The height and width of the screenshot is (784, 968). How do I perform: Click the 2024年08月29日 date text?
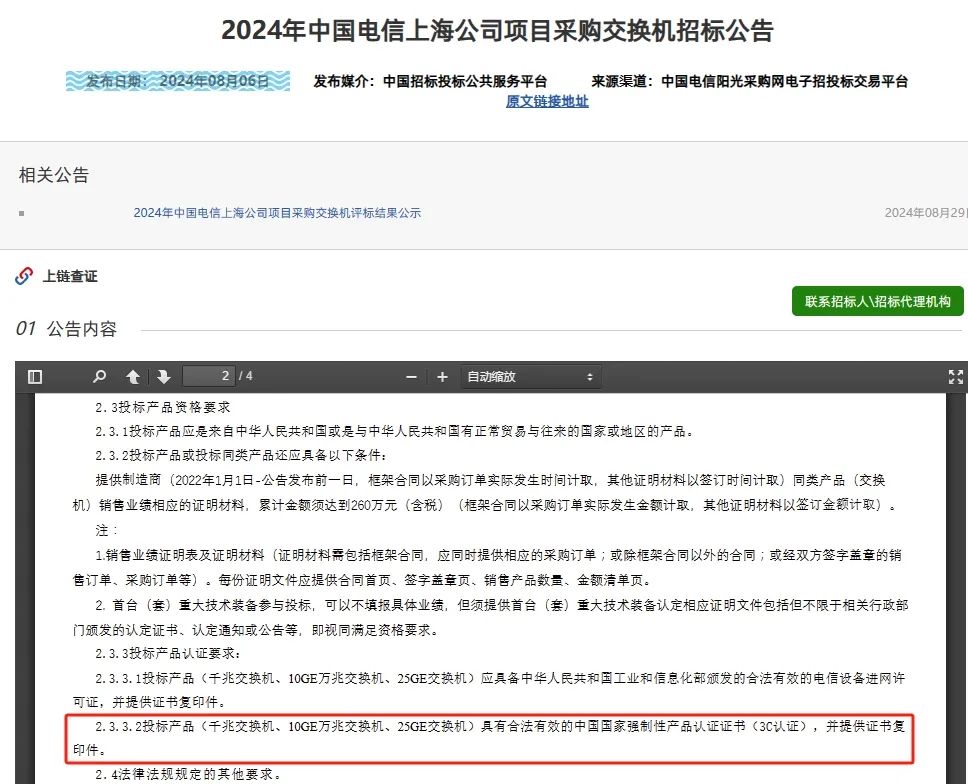926,213
